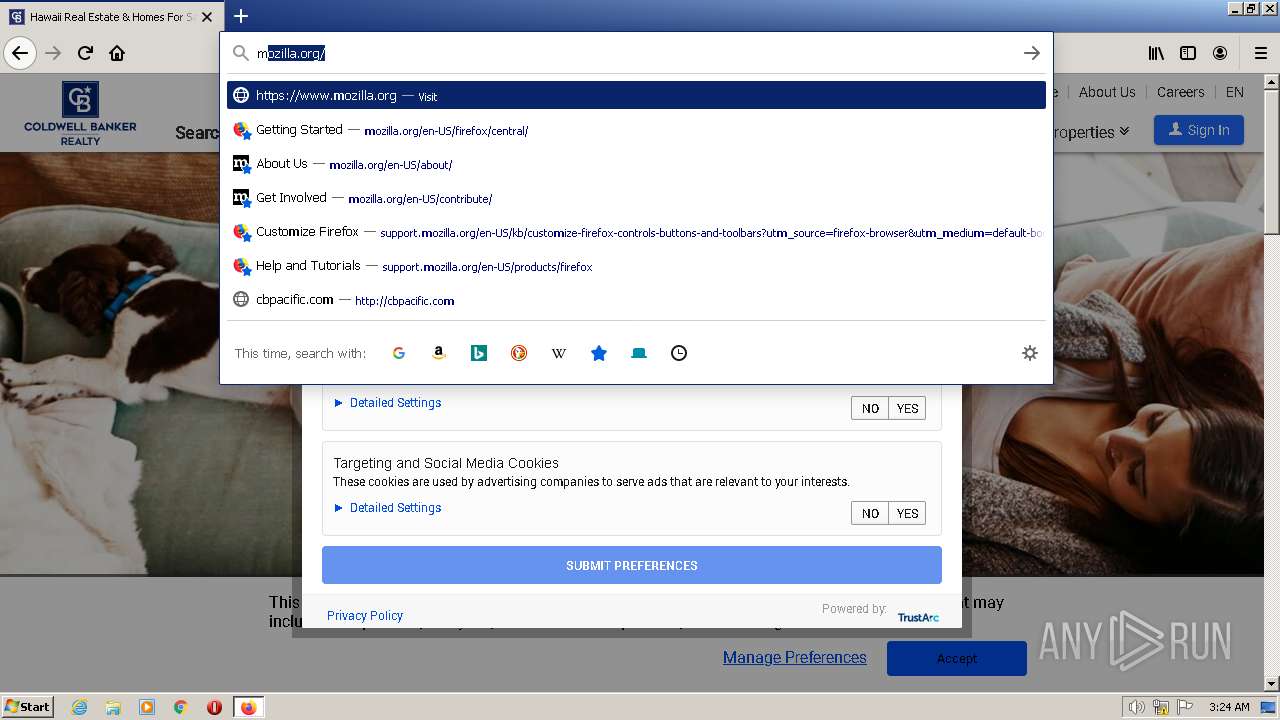Choose the Customize Firefox suggestion

coord(636,232)
